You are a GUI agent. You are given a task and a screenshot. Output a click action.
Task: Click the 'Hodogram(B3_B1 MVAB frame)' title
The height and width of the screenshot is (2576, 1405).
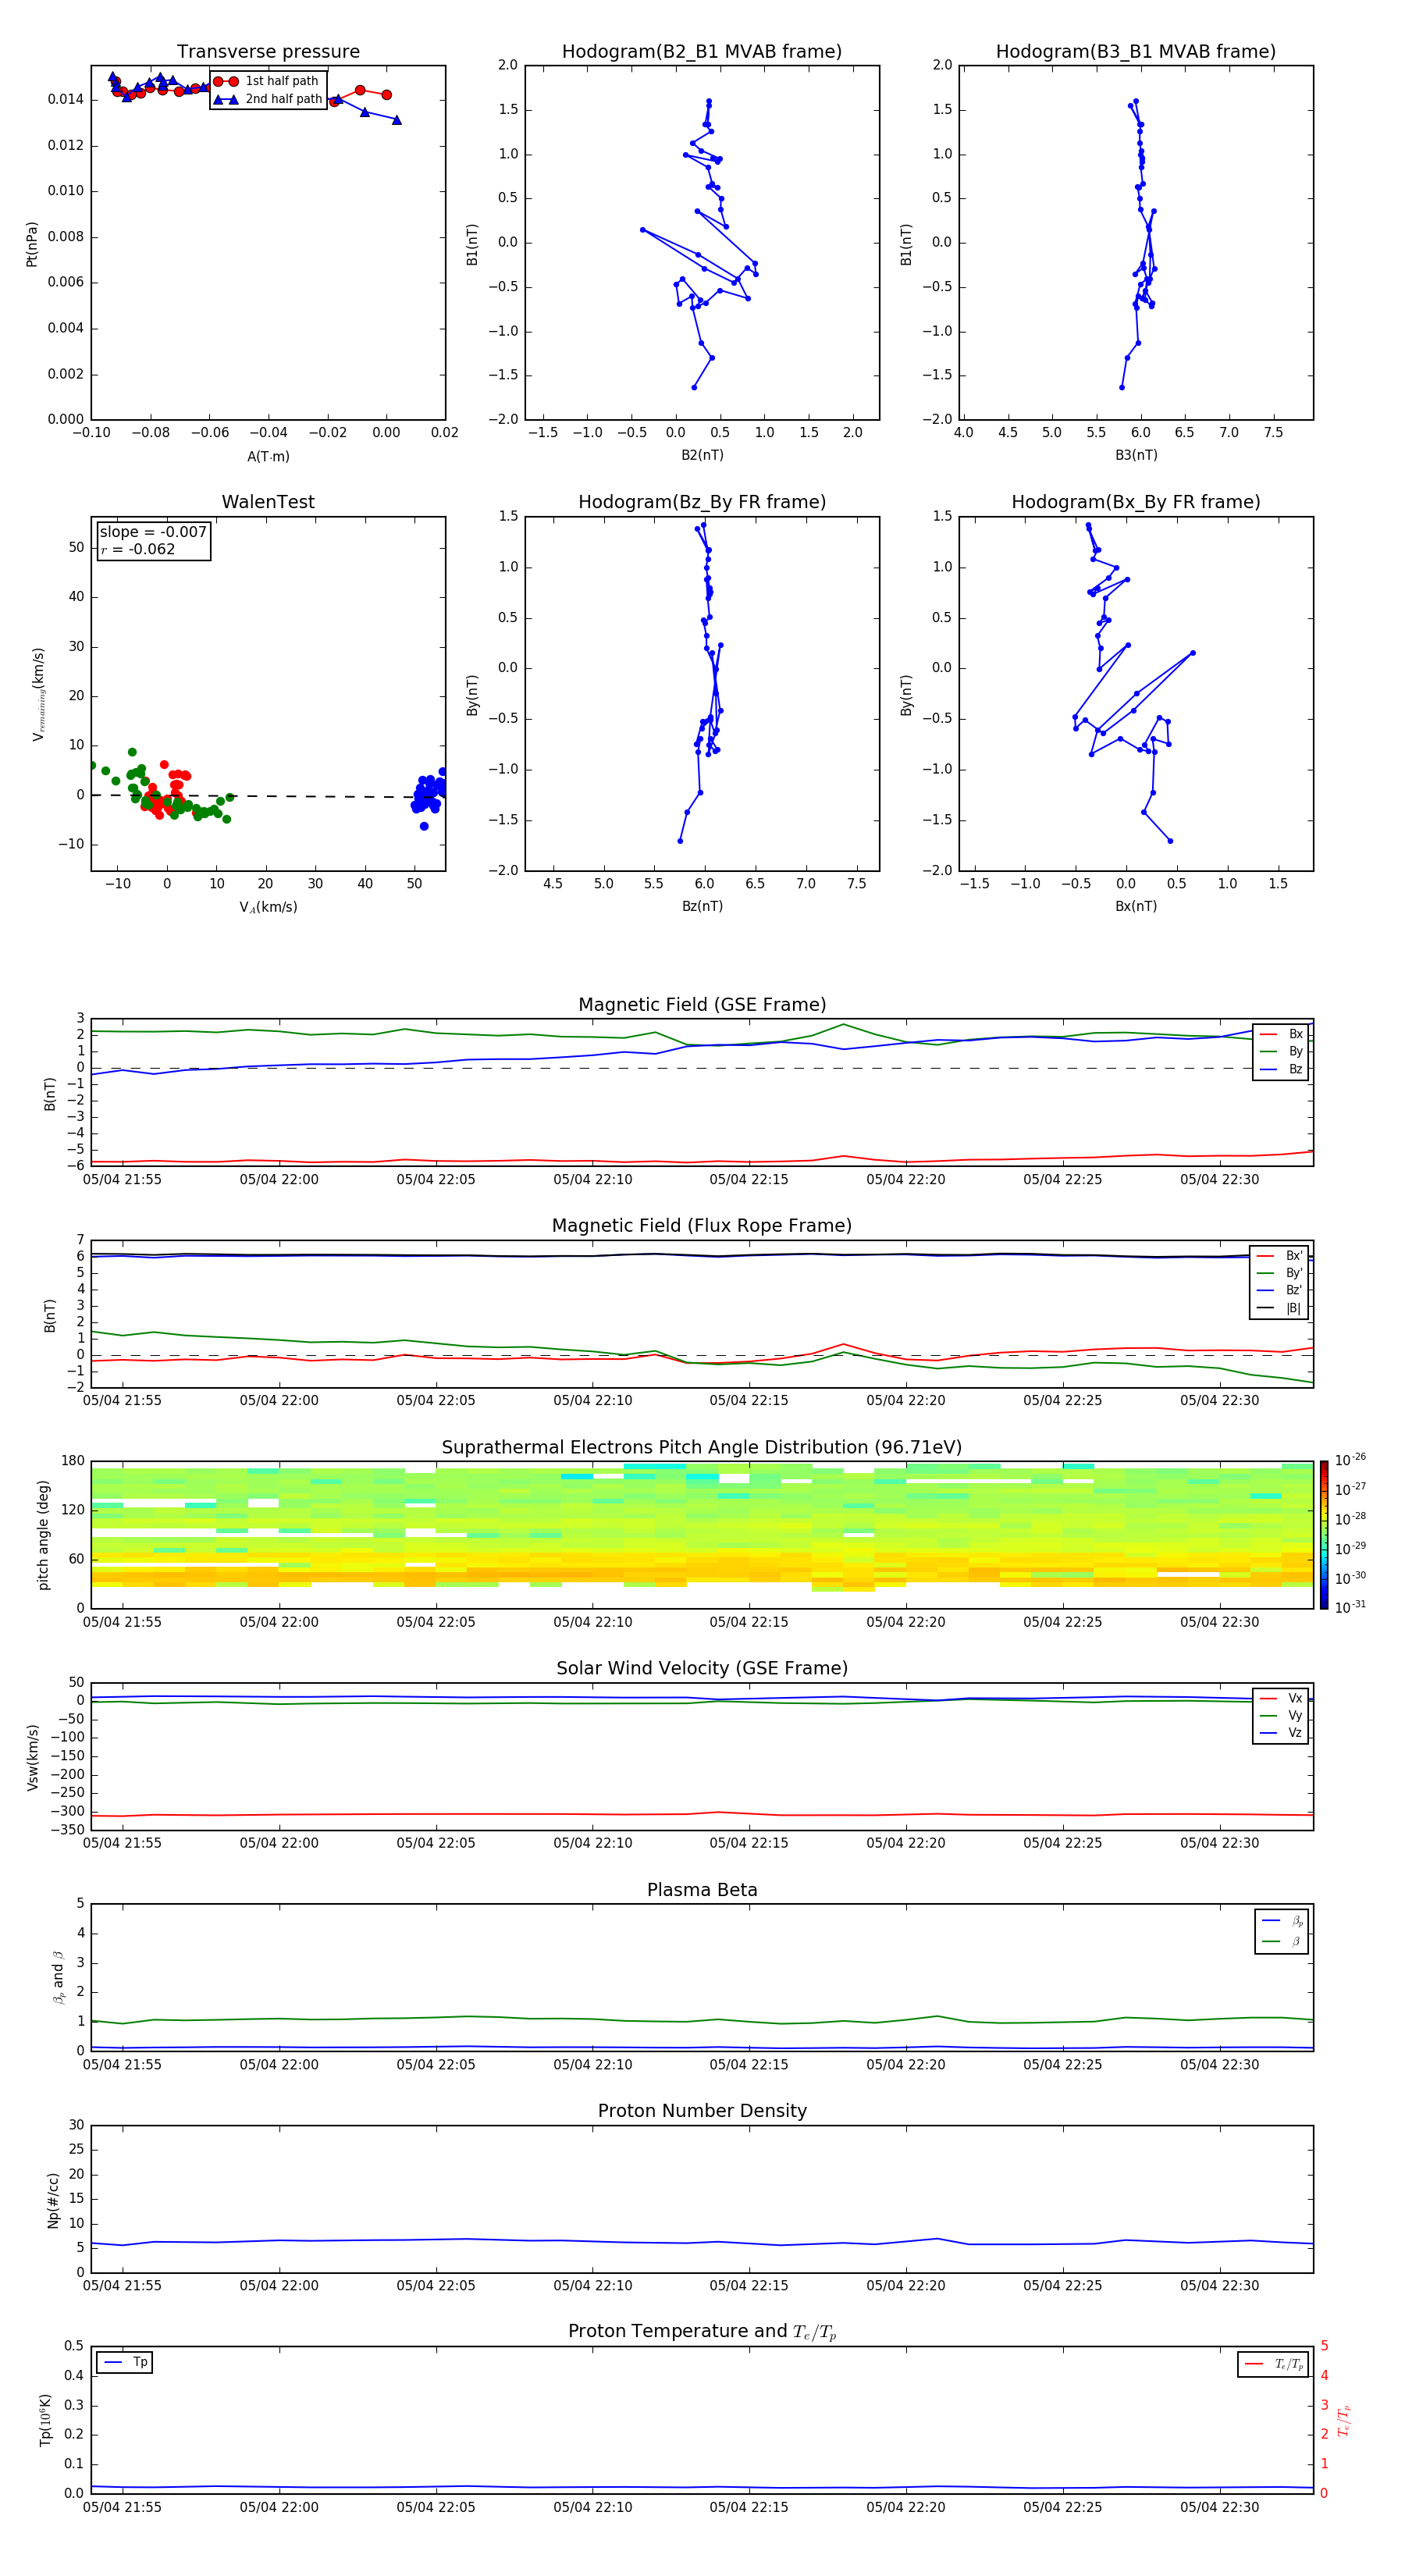pyautogui.click(x=1136, y=52)
